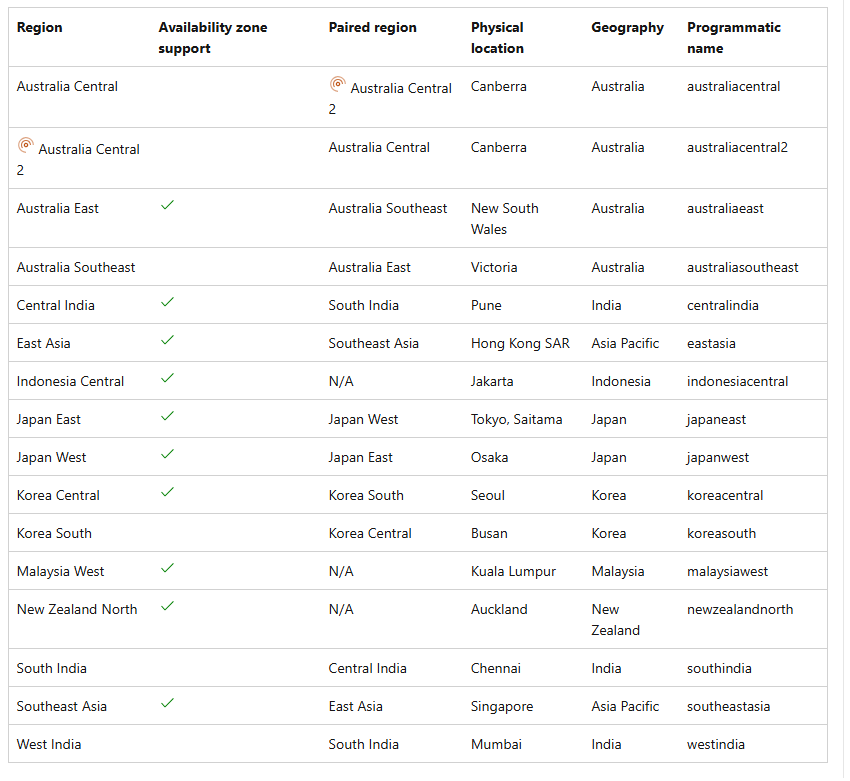
Task: Click the New Zealand North availability checkmark
Action: (168, 605)
